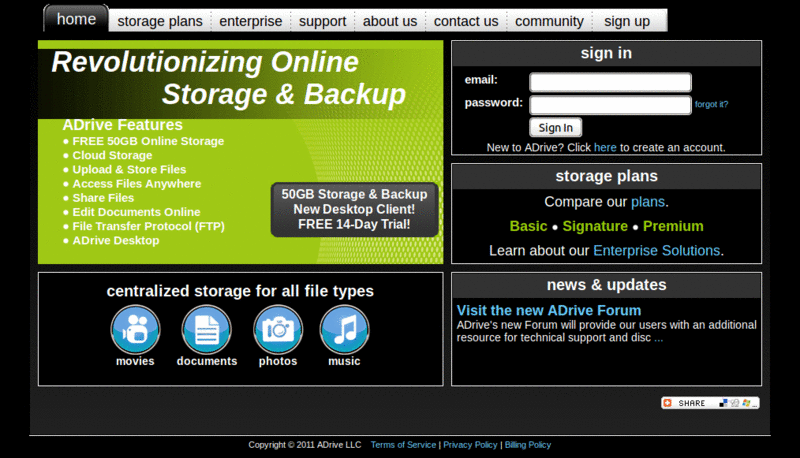Click the 'ADrive Features' heading
800x458 pixels.
pyautogui.click(x=122, y=125)
